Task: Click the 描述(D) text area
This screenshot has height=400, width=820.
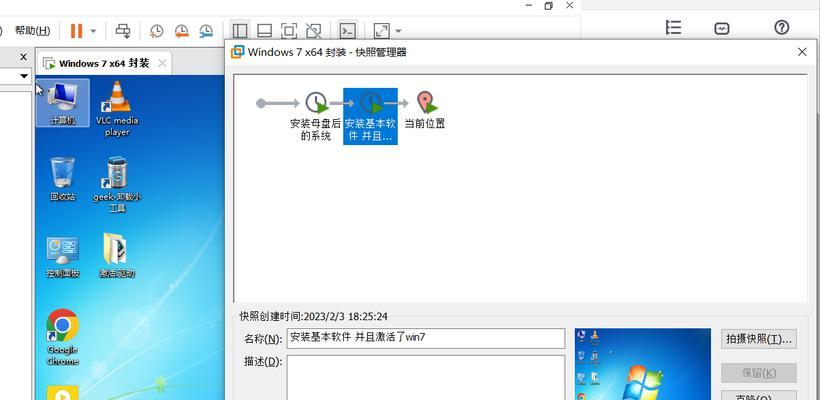Action: point(426,378)
